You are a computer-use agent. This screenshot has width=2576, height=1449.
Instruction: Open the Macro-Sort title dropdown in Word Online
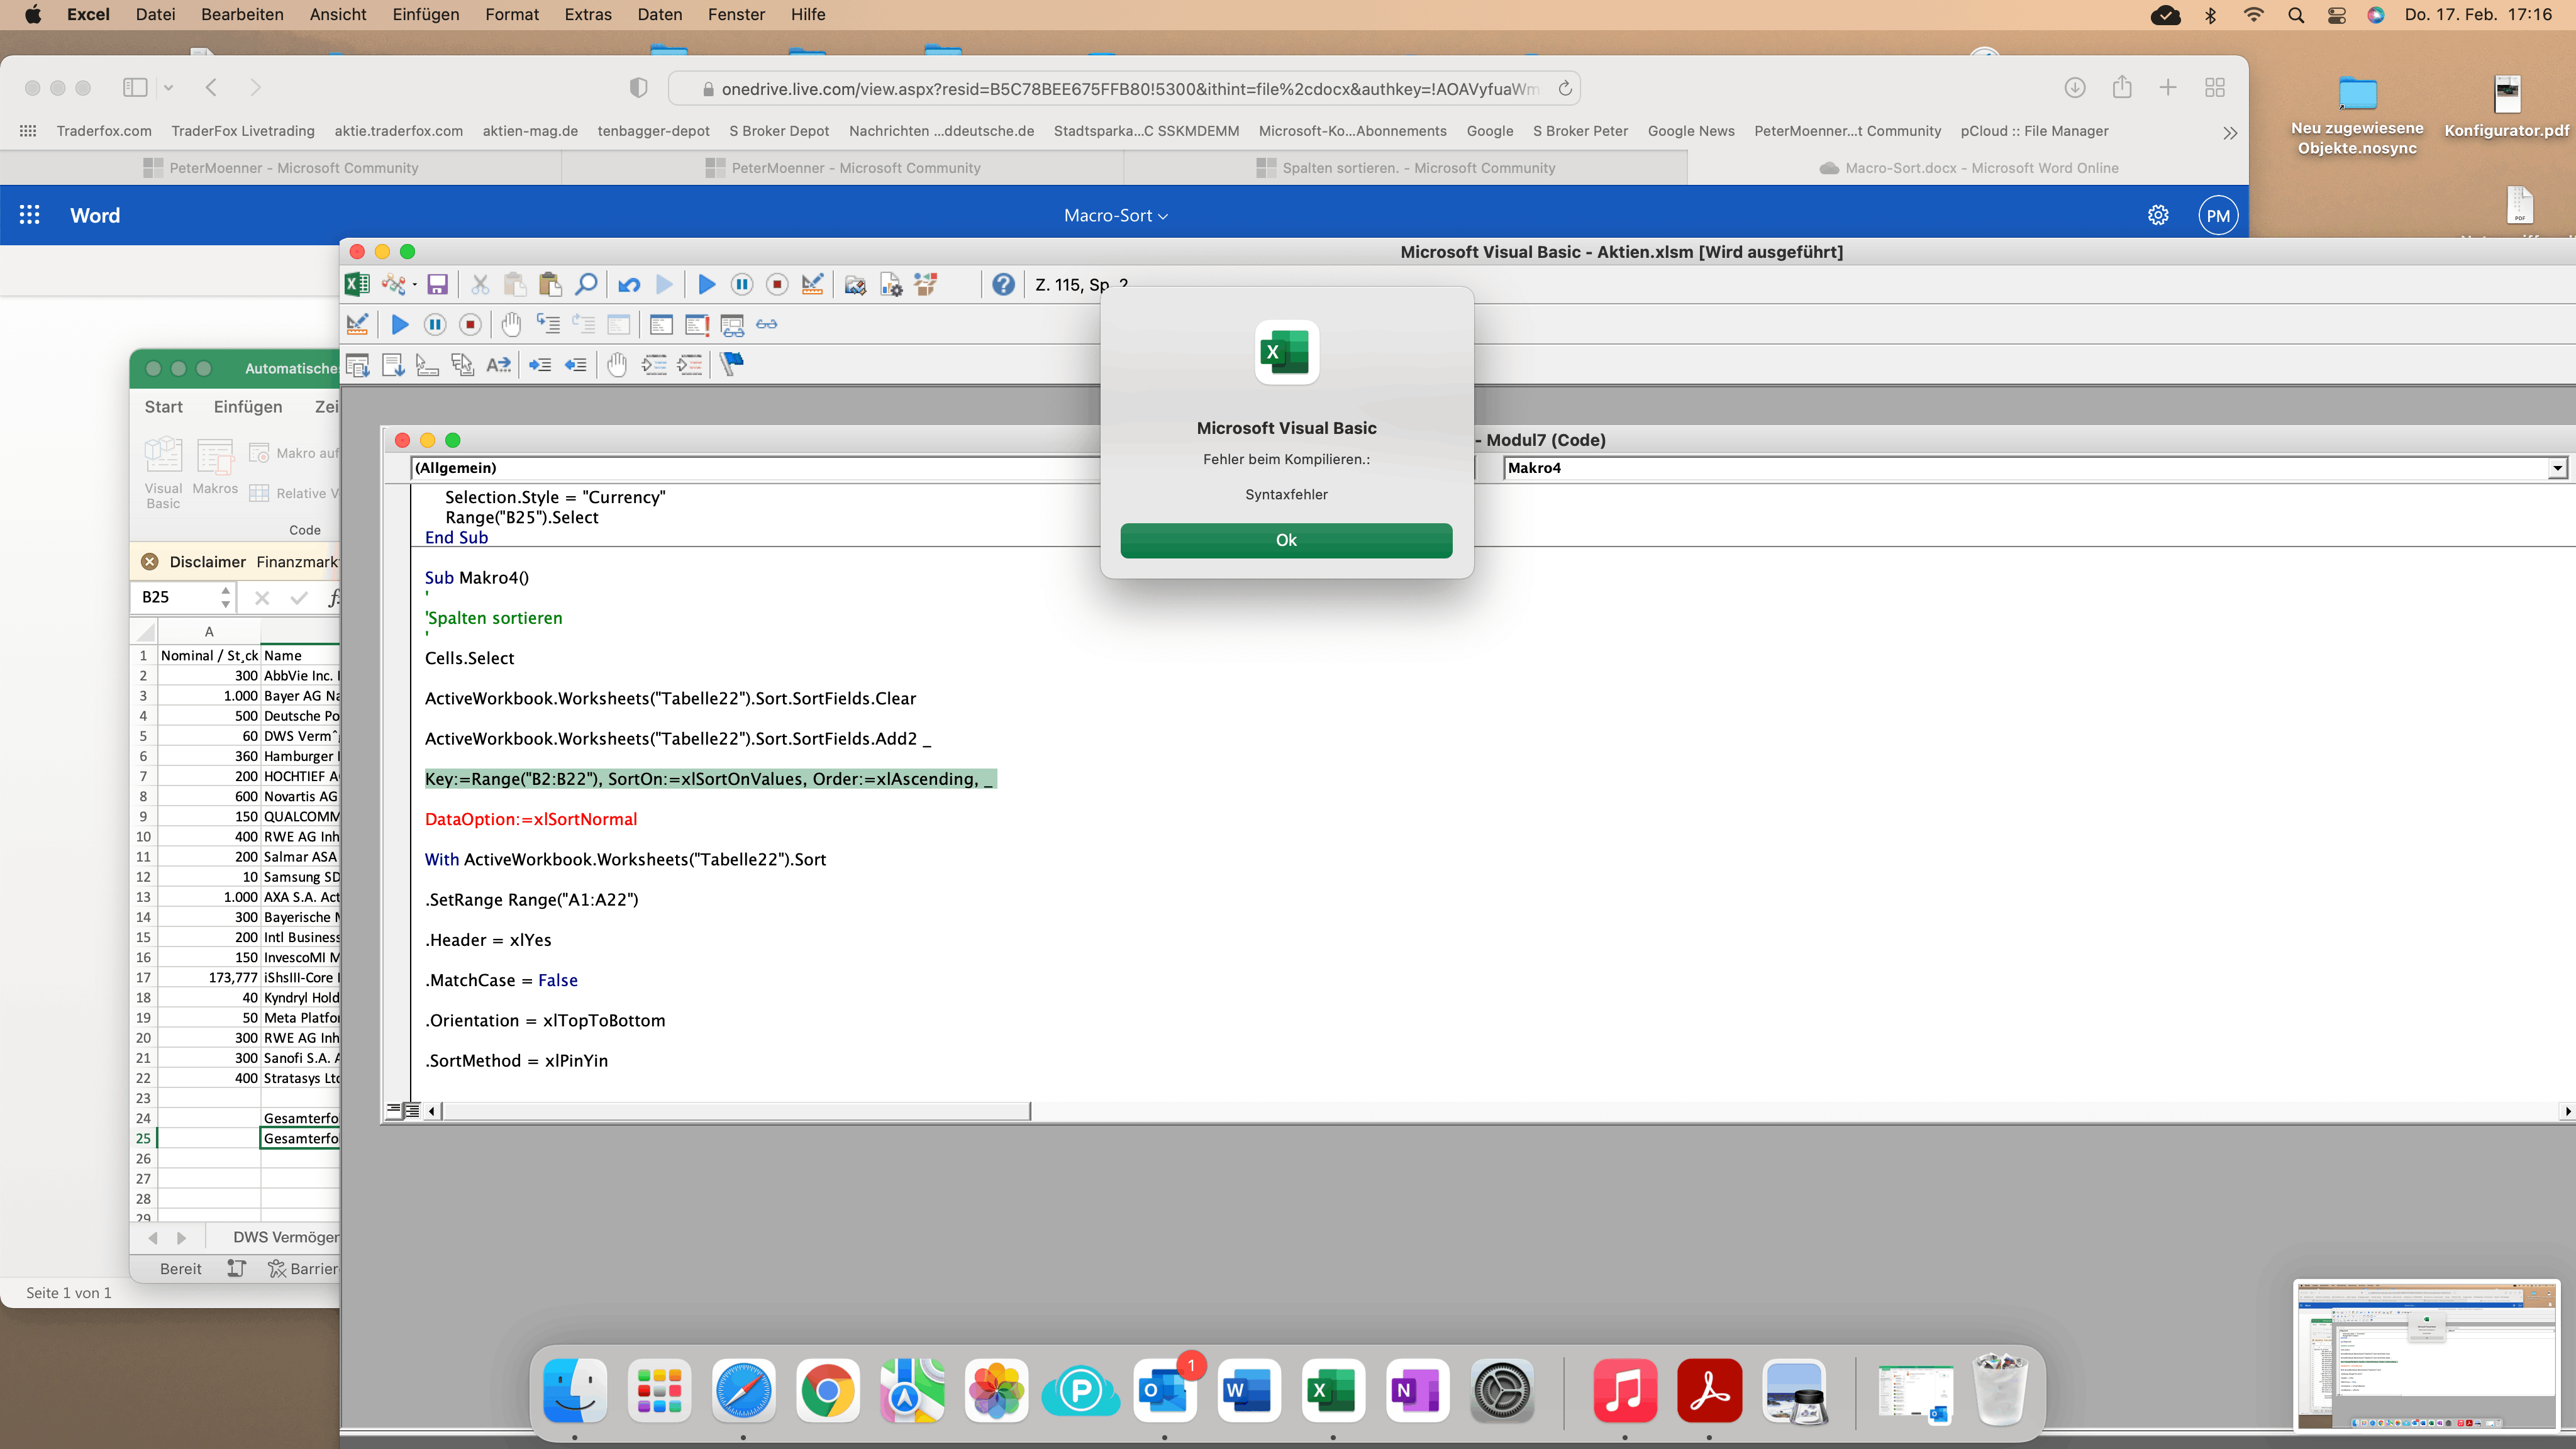1116,215
